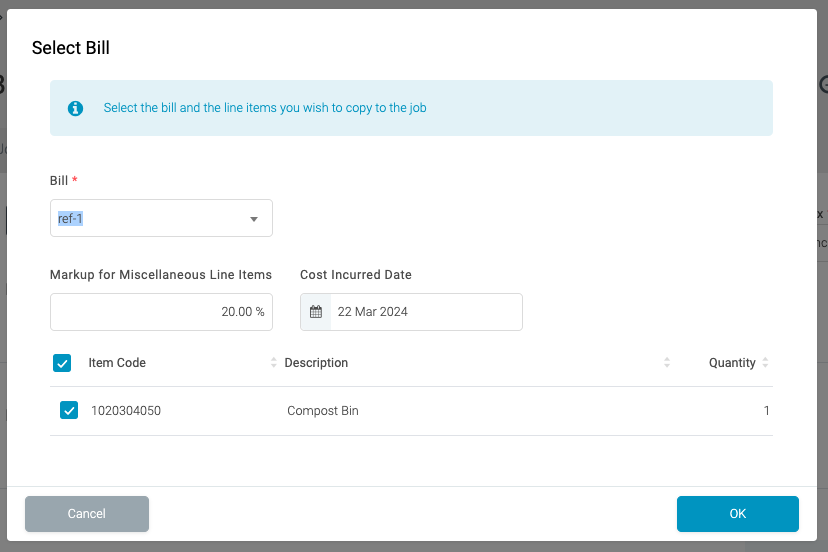Click the Cost Incurred Date field 22 Mar 2024

(411, 312)
